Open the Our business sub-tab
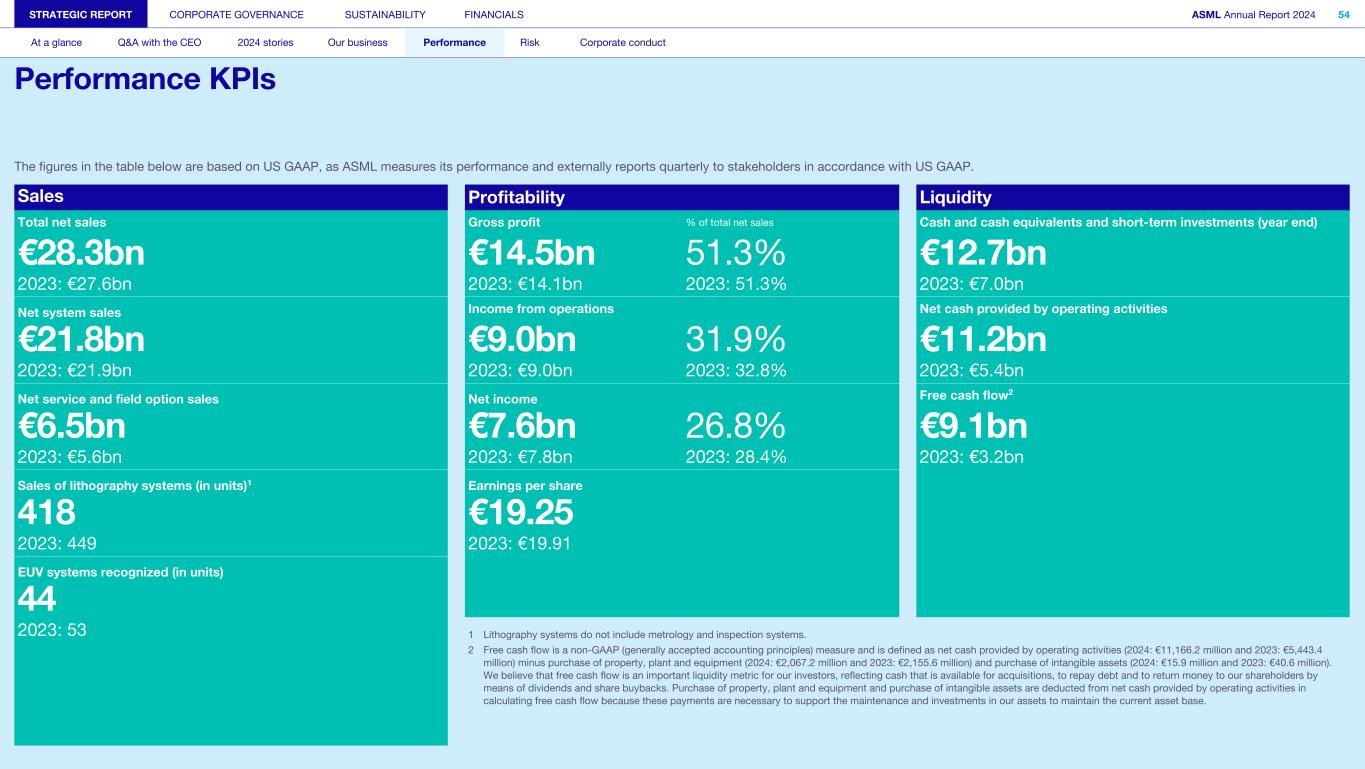 (x=357, y=43)
